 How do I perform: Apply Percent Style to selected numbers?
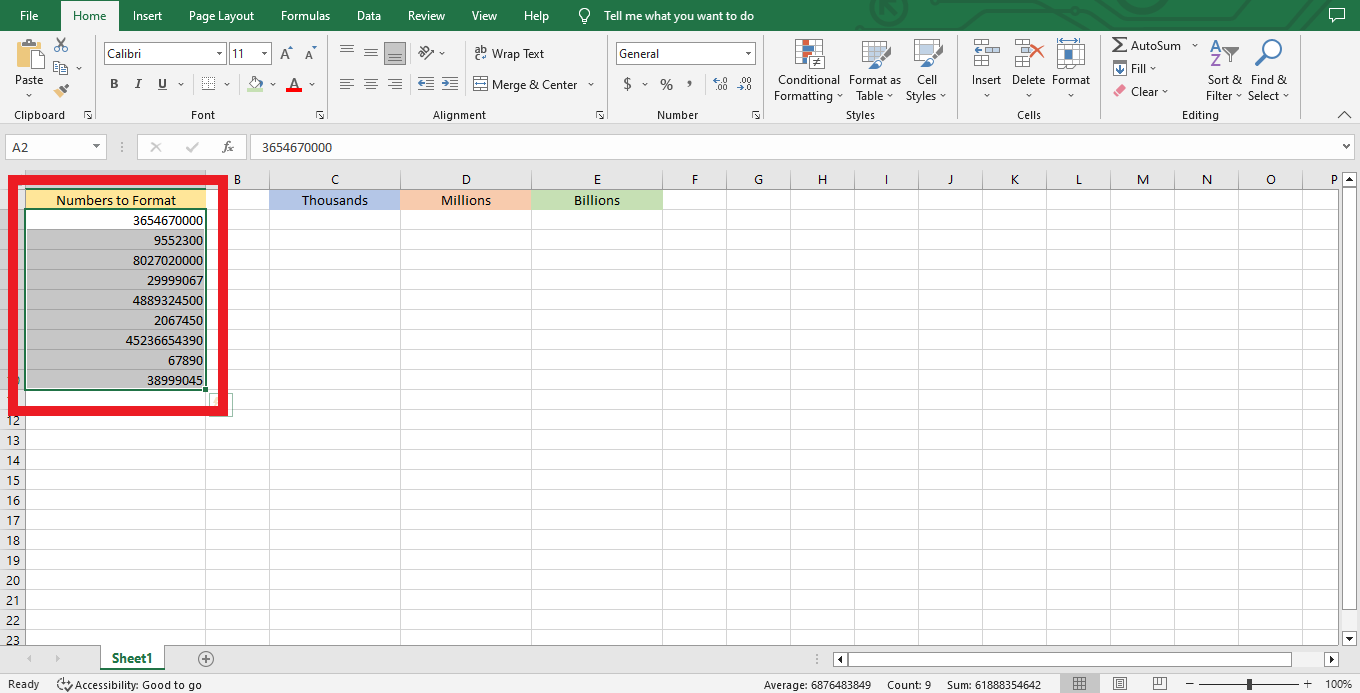click(665, 85)
